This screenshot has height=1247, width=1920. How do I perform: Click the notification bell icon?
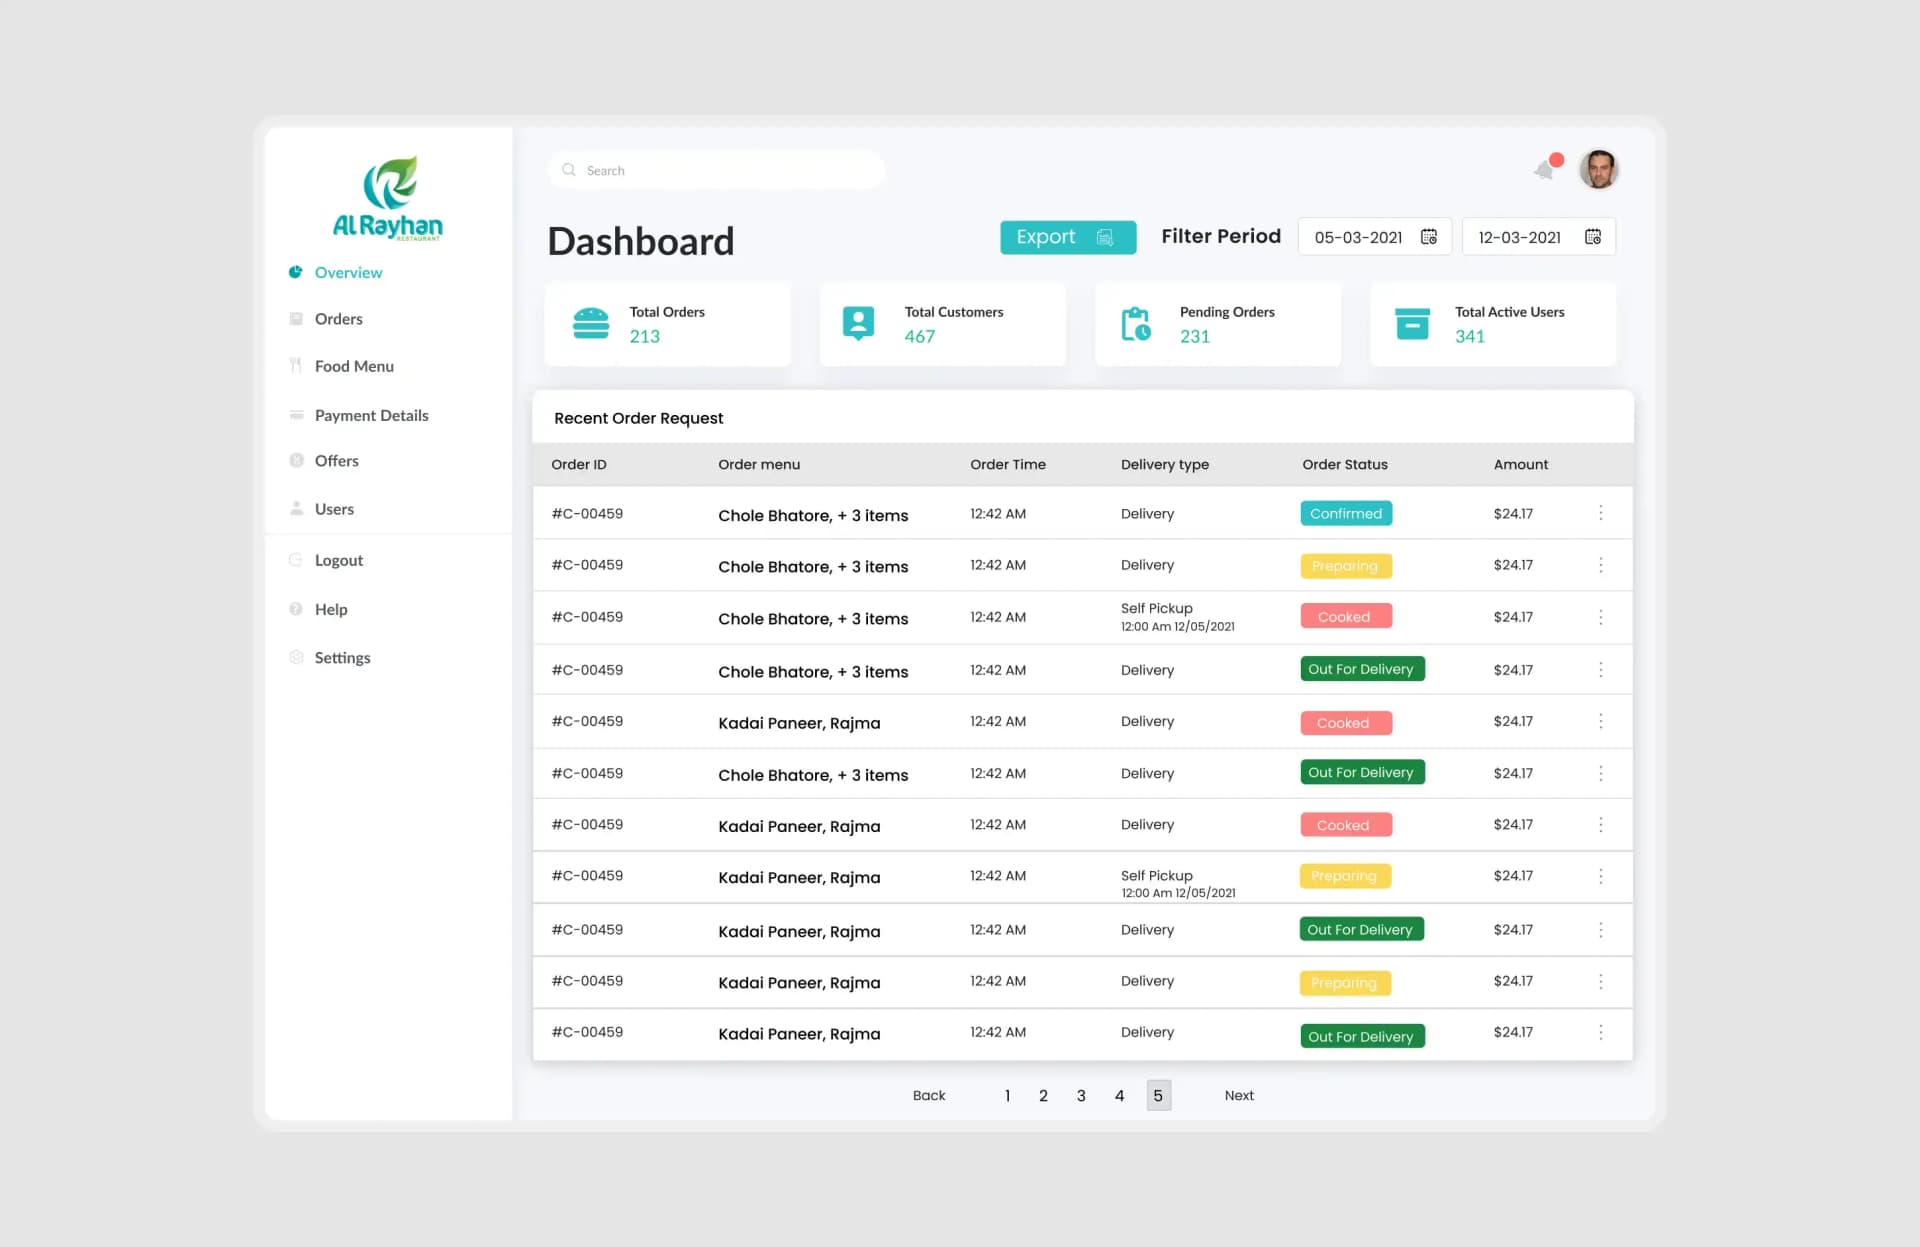(x=1546, y=169)
